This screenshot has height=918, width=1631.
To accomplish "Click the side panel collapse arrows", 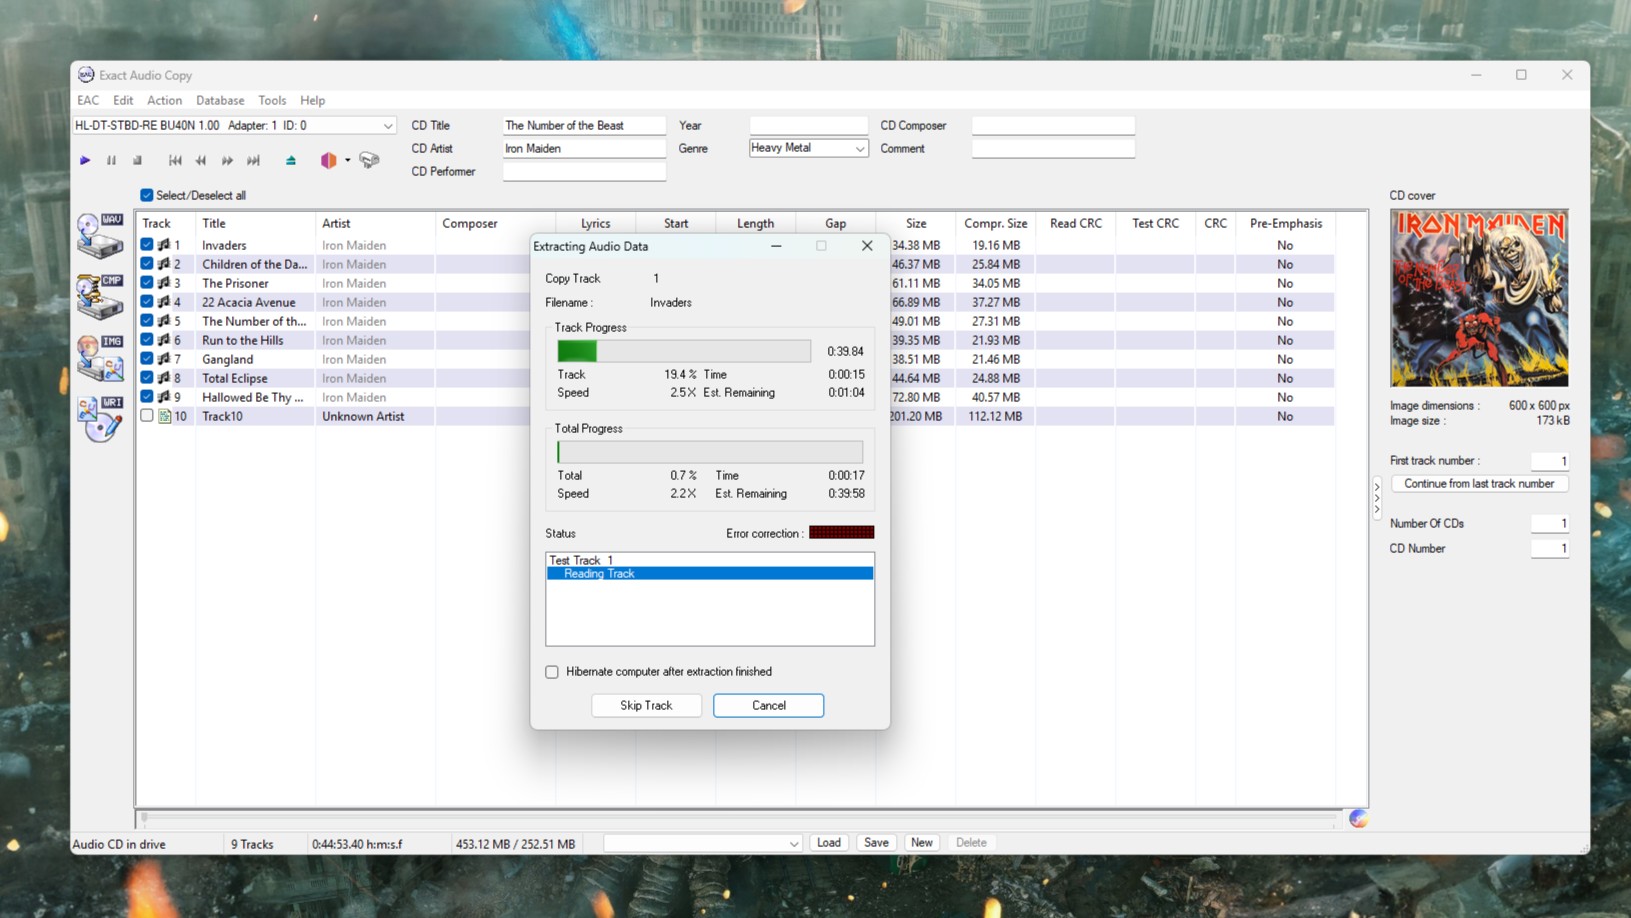I will (1377, 497).
